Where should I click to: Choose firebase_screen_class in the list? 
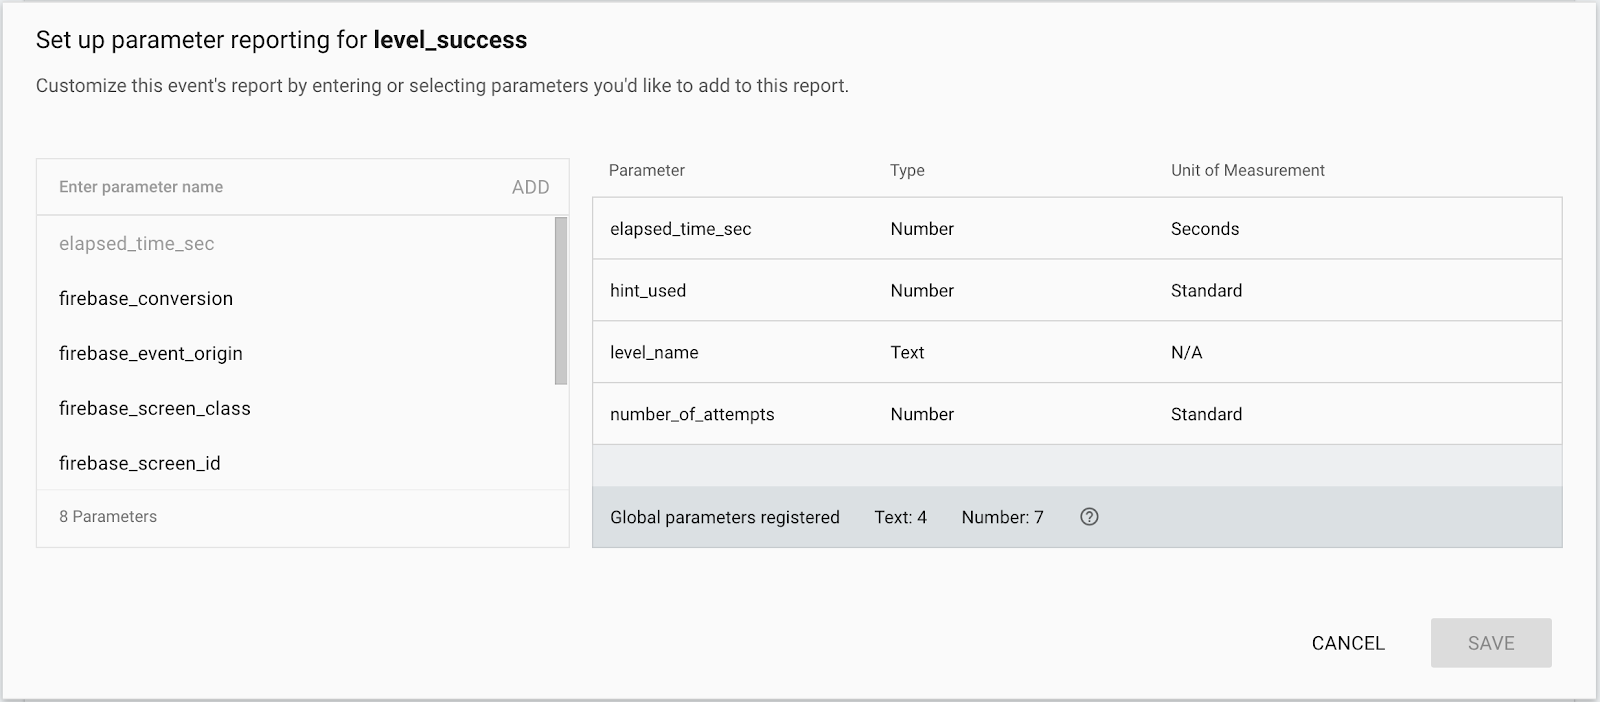(x=155, y=409)
